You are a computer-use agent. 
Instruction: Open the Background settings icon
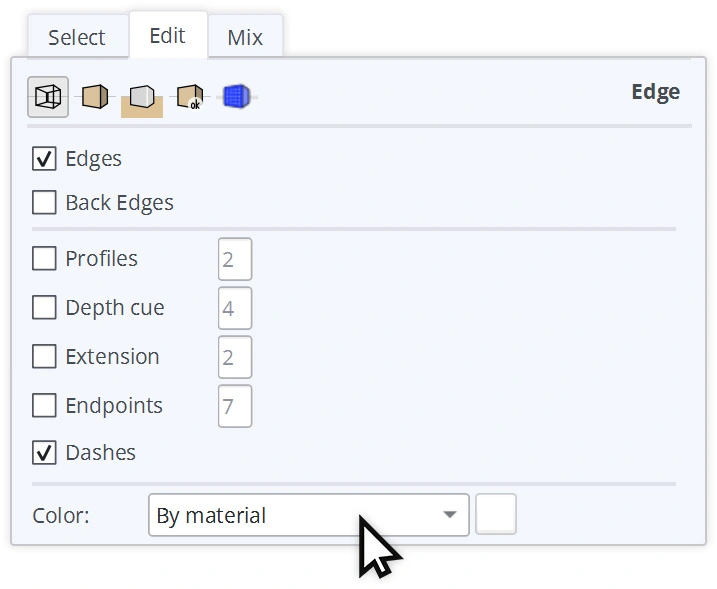pos(142,97)
